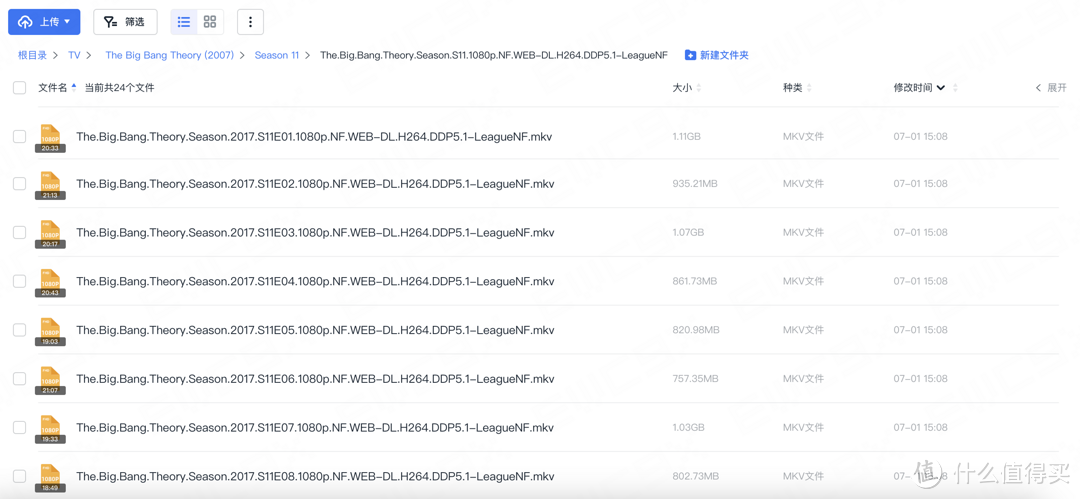The image size is (1080, 499).
Task: Click the S11E03 video file icon
Action: pos(50,234)
